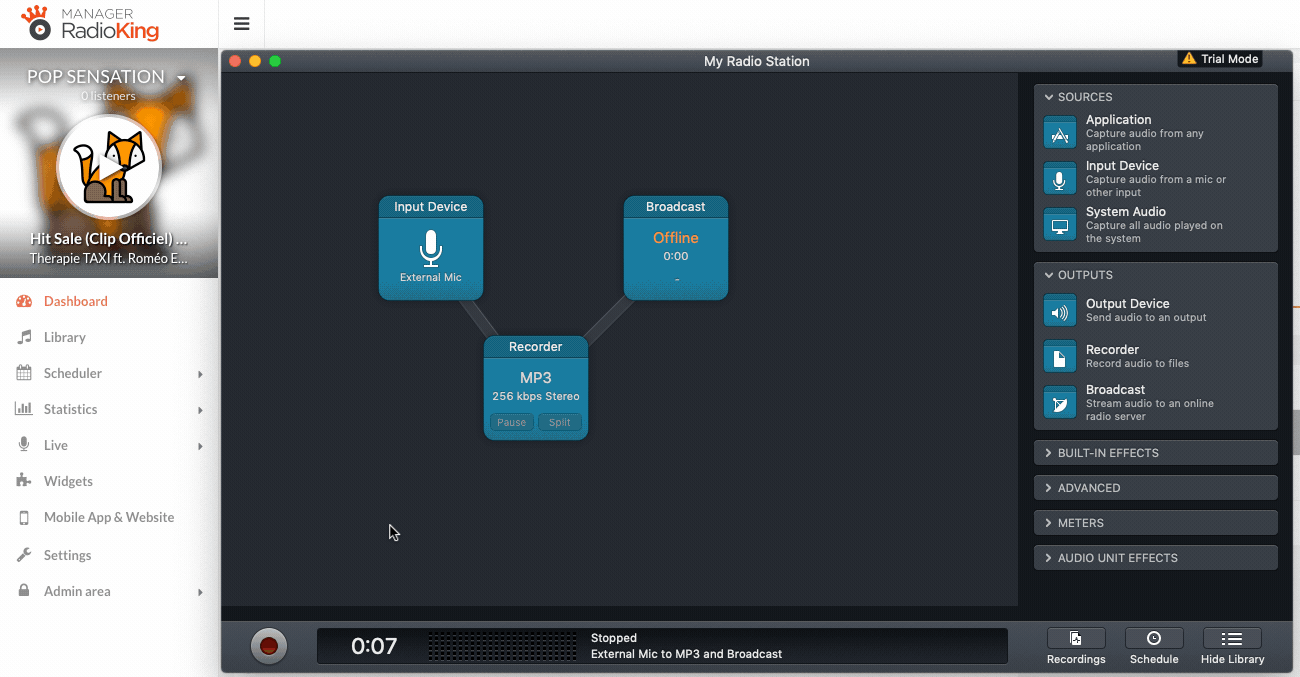Open the Statistics sidebar menu
Viewport: 1300px width, 677px height.
pyautogui.click(x=70, y=409)
